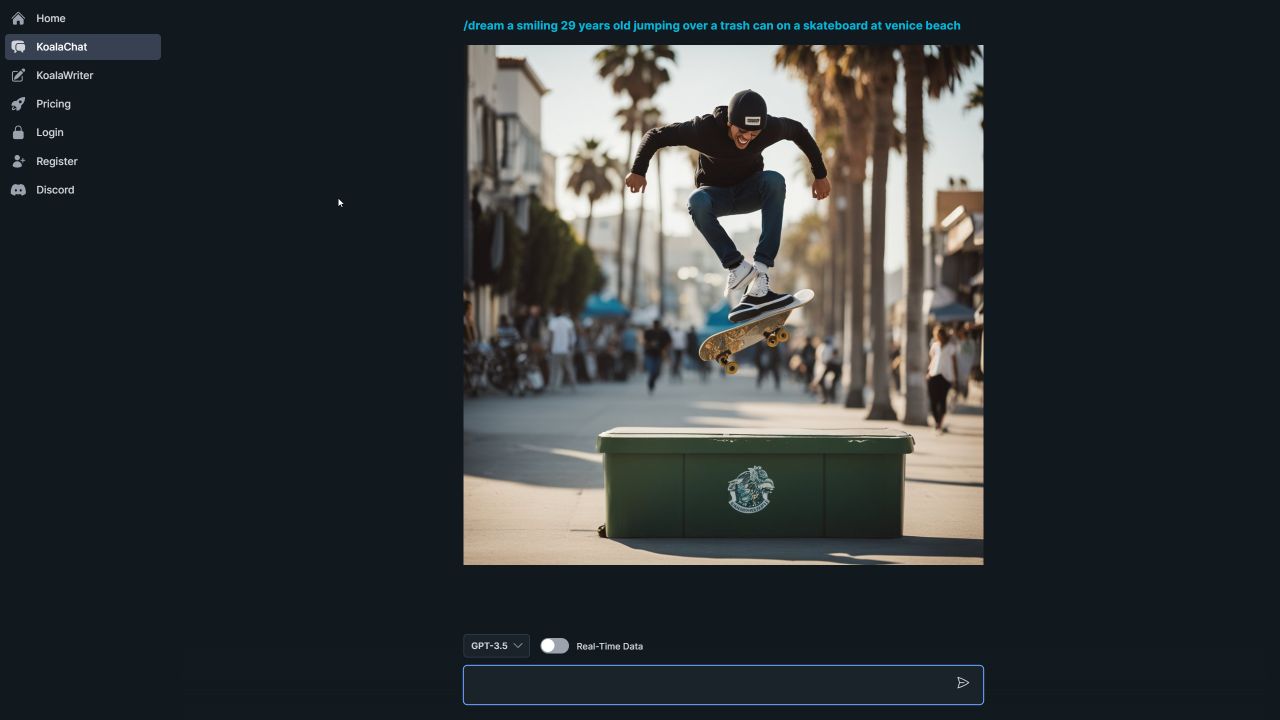The width and height of the screenshot is (1280, 720).
Task: Click the KoalaChat speech bubble icon
Action: 18,47
